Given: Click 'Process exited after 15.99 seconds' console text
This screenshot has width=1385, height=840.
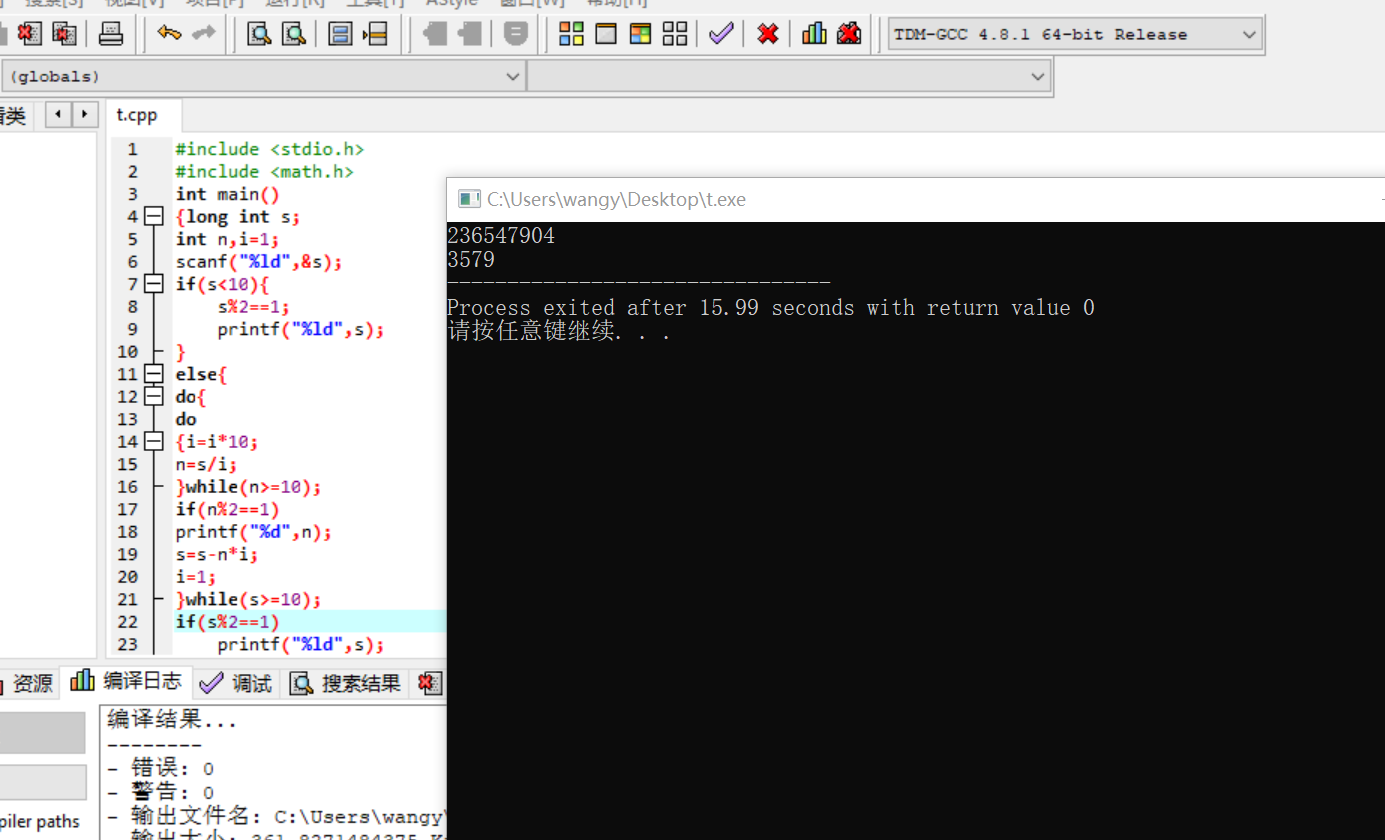Looking at the screenshot, I should pos(650,308).
